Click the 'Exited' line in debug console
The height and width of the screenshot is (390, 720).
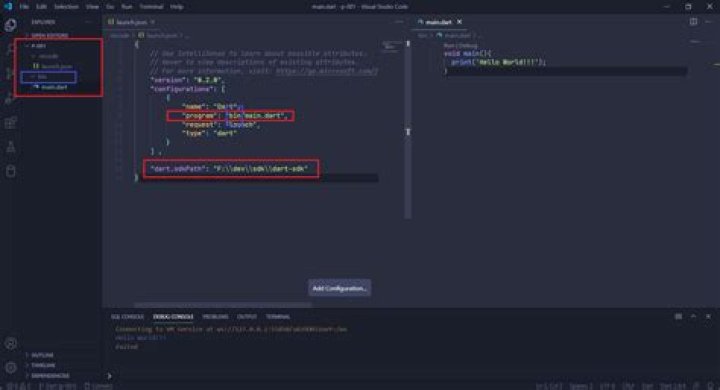coord(127,347)
